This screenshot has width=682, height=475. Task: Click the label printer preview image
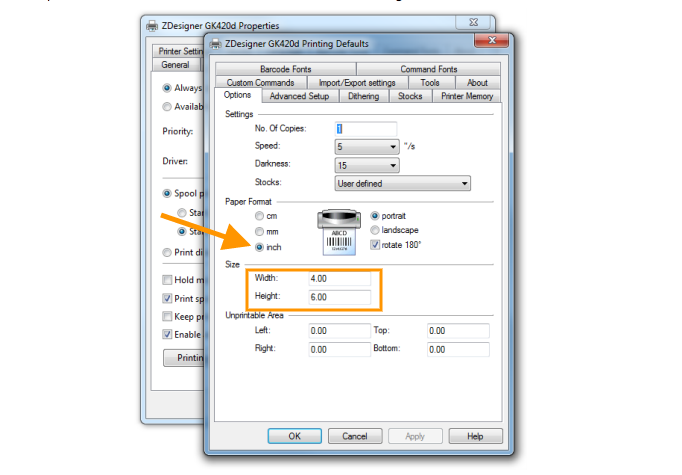pos(339,232)
